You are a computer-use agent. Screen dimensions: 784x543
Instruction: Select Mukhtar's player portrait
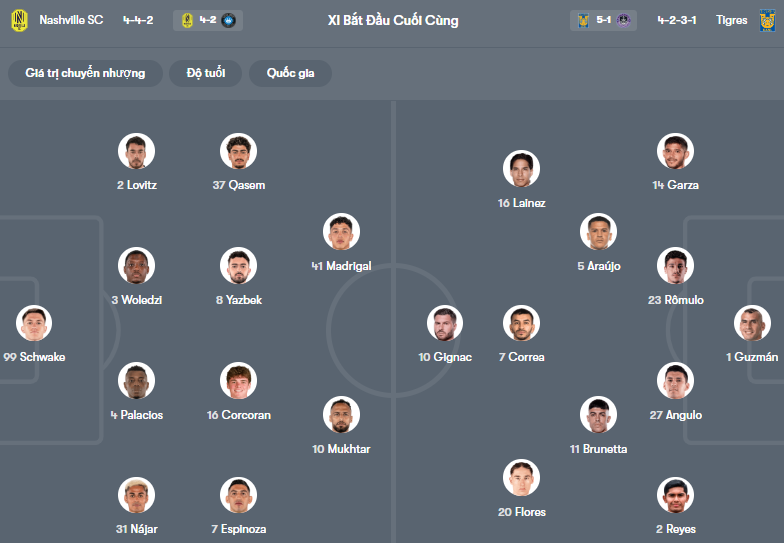tap(341, 415)
